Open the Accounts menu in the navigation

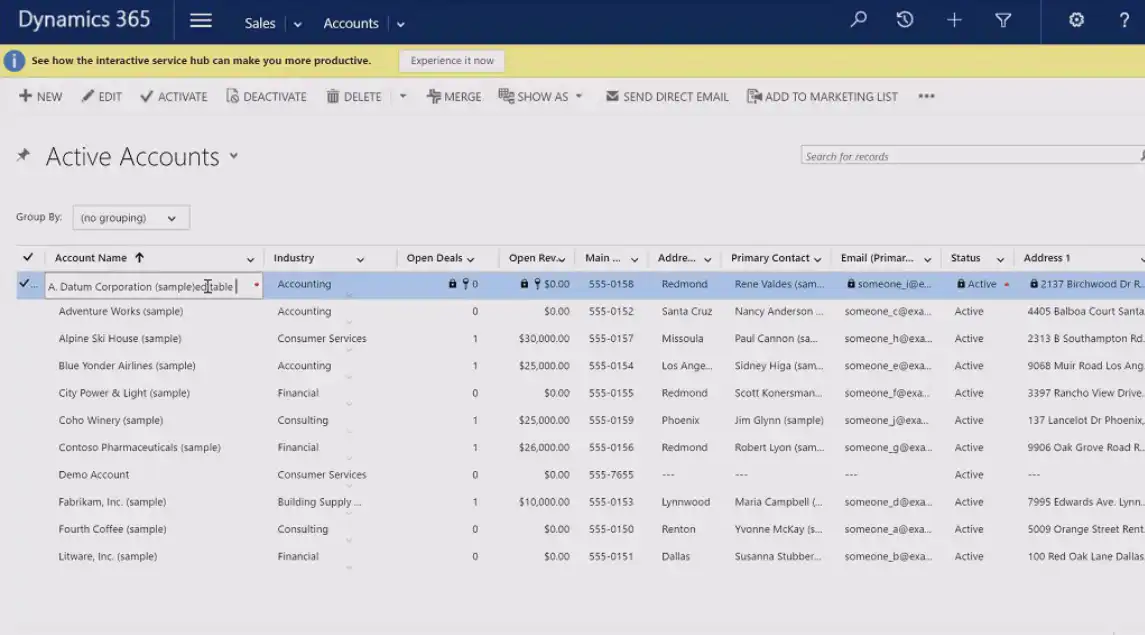click(350, 22)
